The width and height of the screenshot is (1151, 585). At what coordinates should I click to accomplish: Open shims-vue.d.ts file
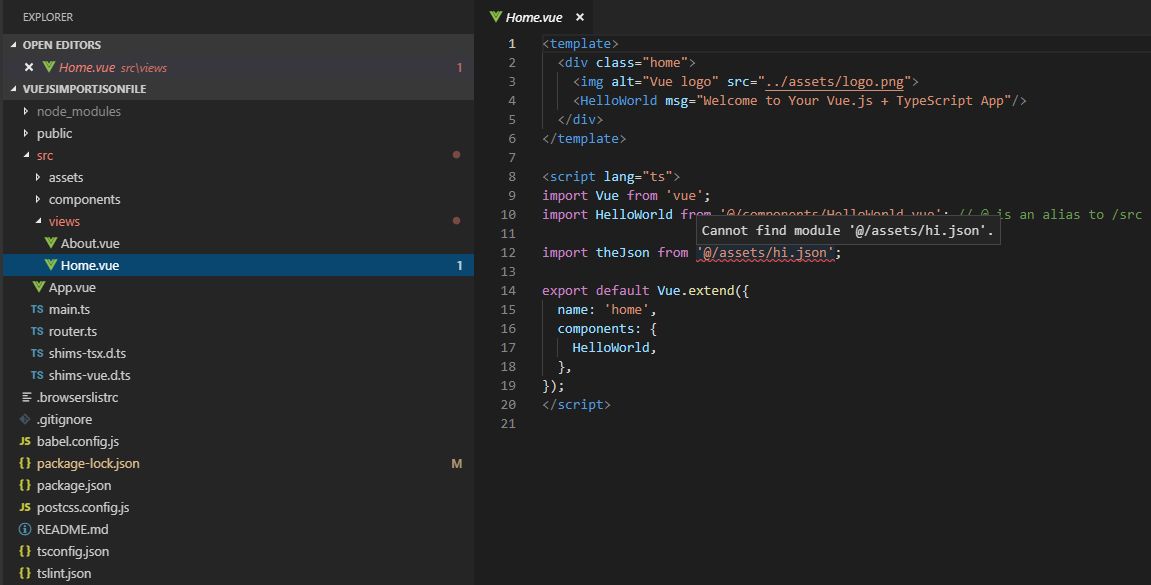point(90,375)
